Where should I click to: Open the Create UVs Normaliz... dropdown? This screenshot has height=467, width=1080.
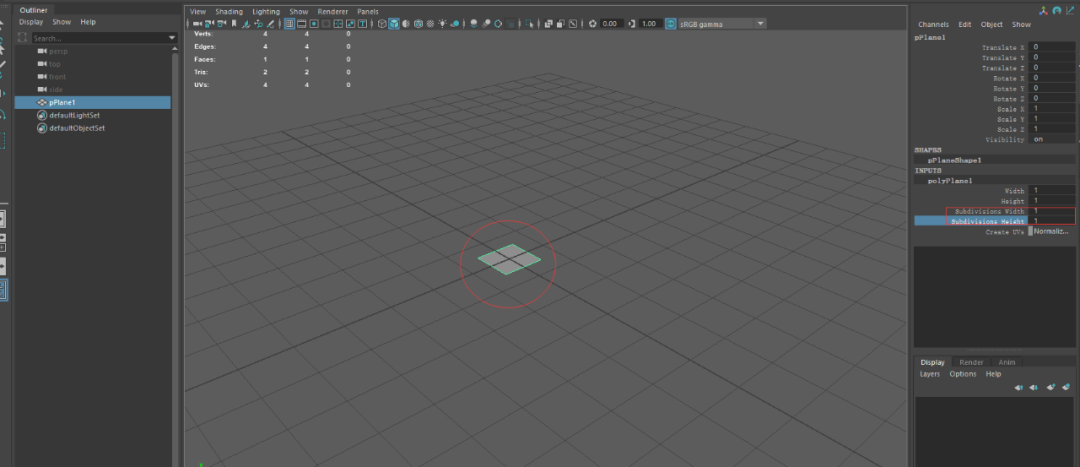pyautogui.click(x=1051, y=231)
